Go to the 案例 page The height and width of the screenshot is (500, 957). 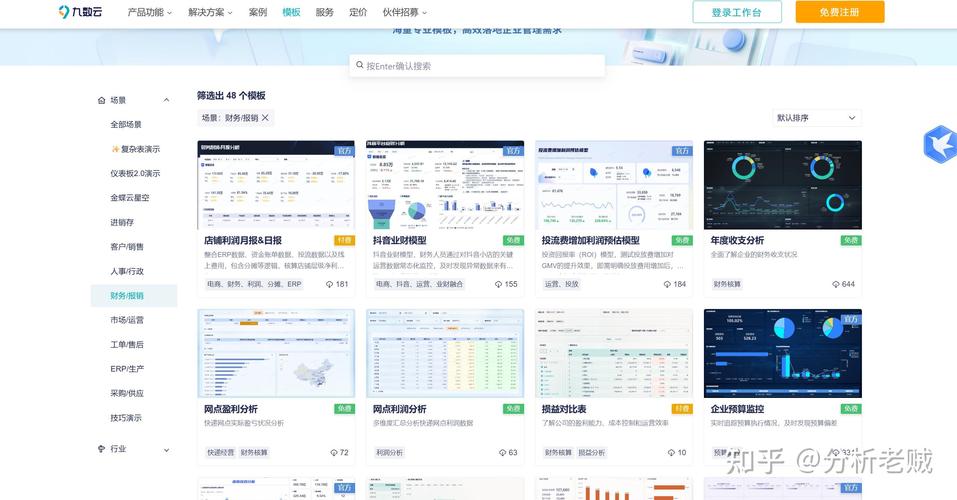click(258, 12)
